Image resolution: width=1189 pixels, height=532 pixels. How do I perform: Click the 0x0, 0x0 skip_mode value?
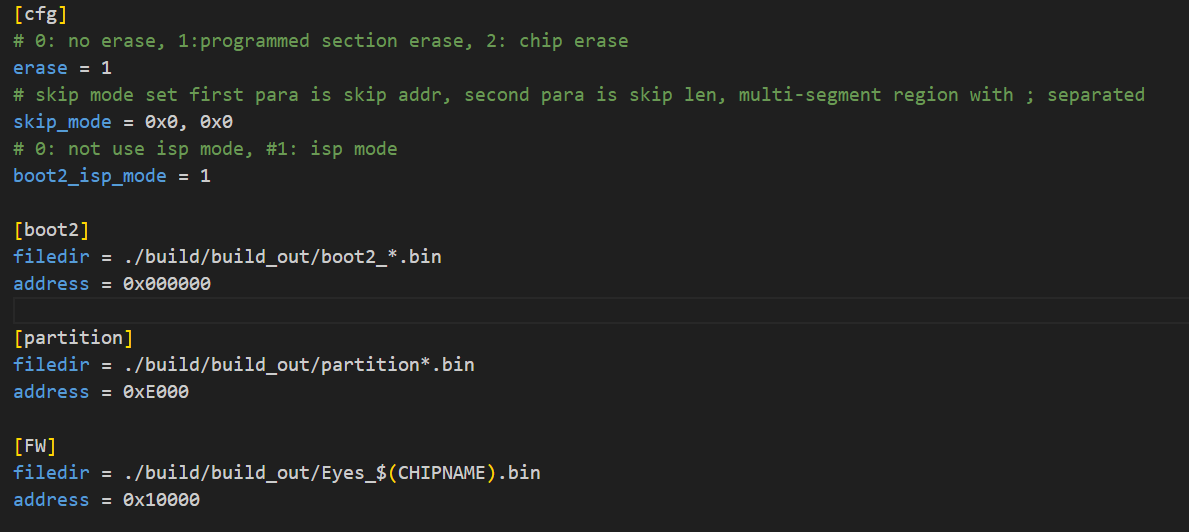tap(189, 122)
